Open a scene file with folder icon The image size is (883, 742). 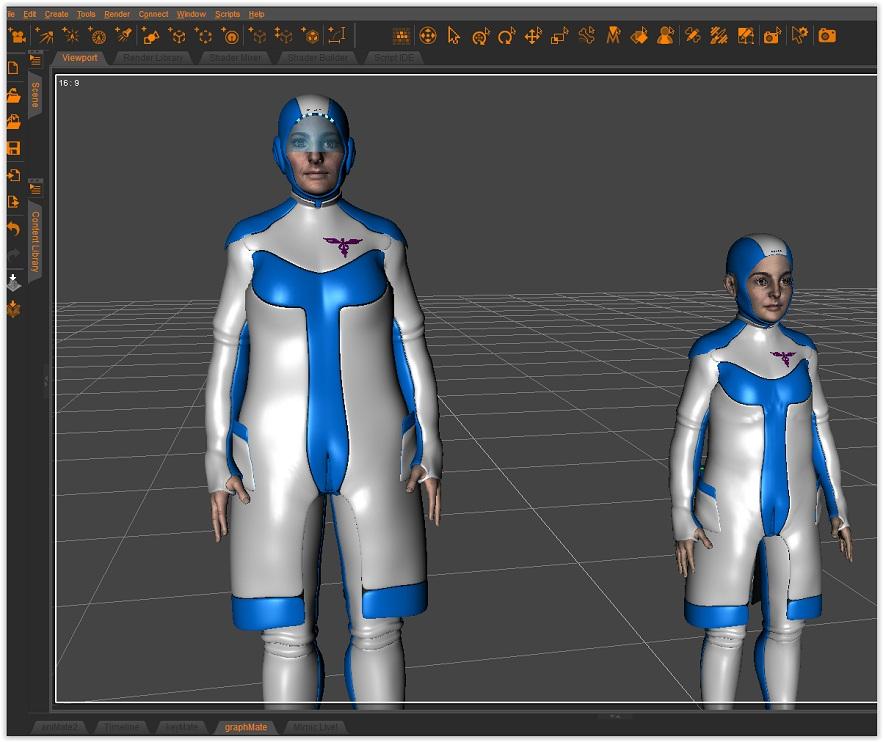tap(14, 96)
